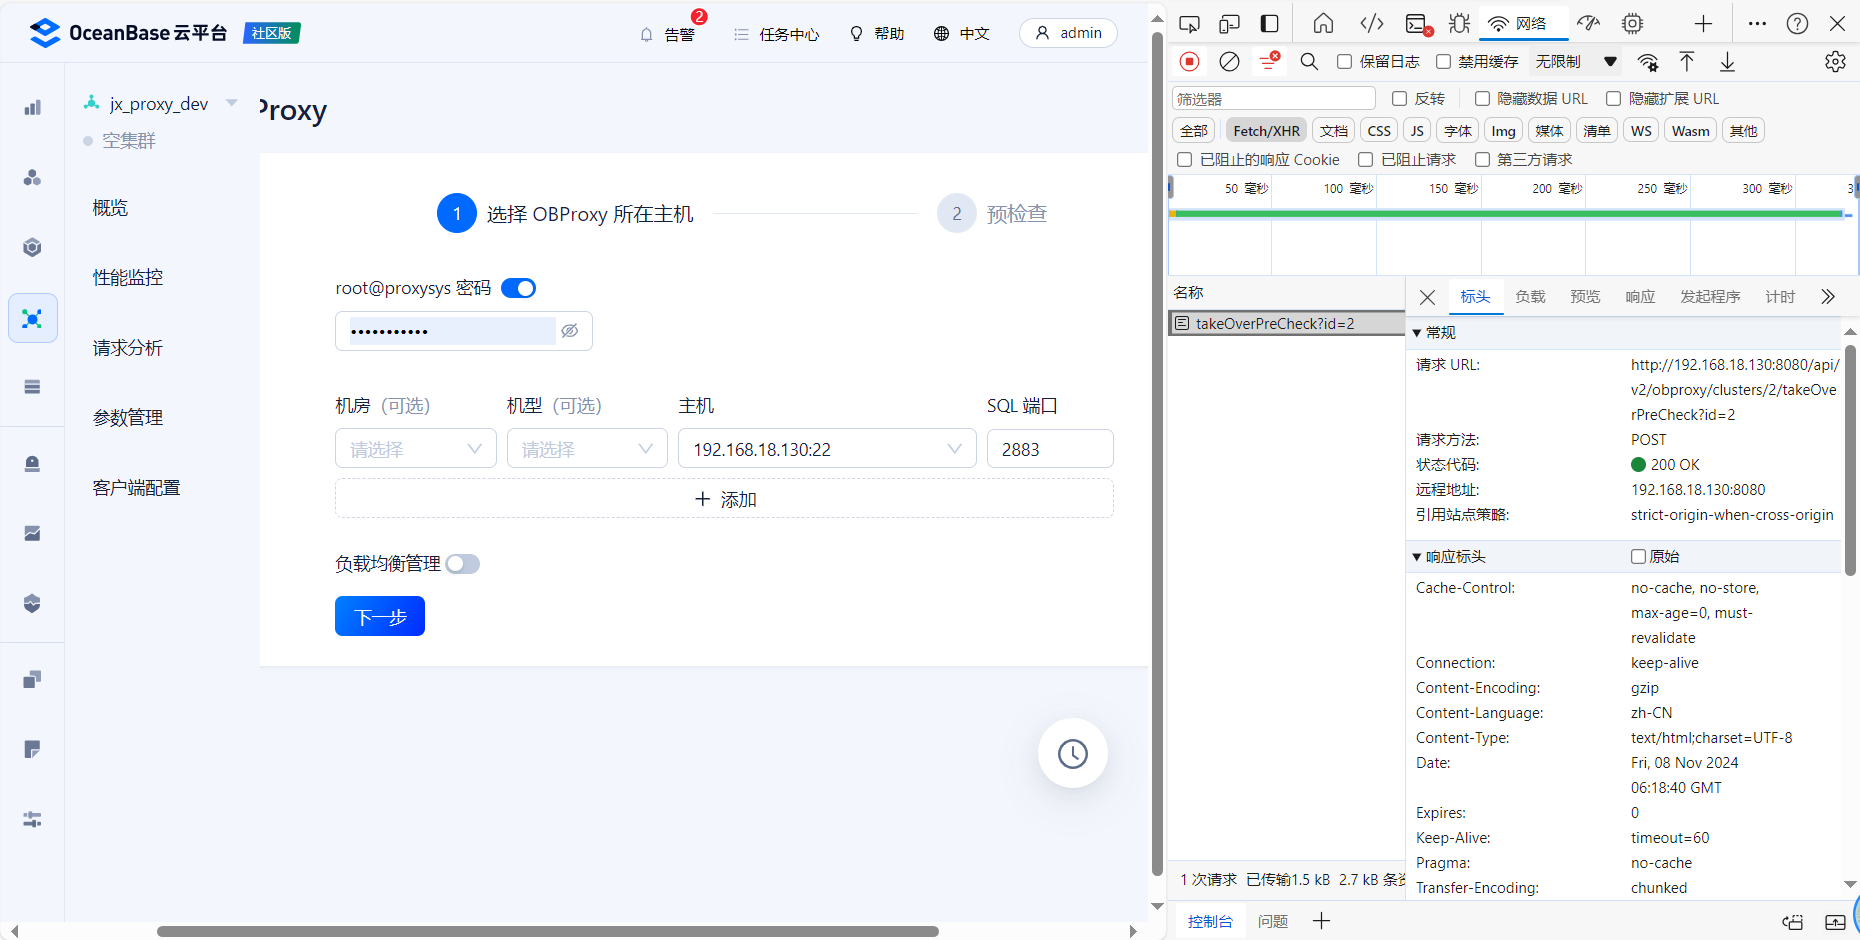Open the dashboard bar-chart sidebar icon
Image resolution: width=1860 pixels, height=940 pixels.
point(33,107)
